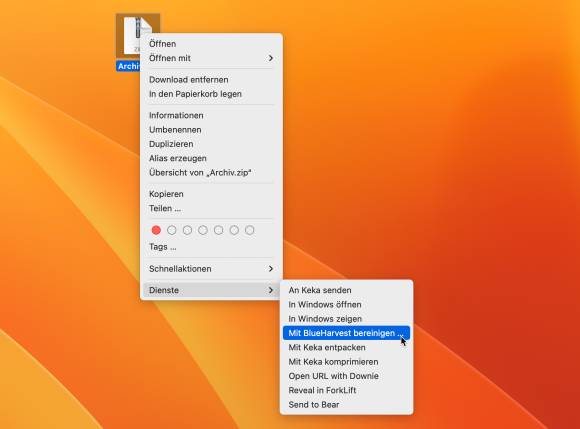This screenshot has width=580, height=429.
Task: Open Informationen for the file
Action: [211, 115]
